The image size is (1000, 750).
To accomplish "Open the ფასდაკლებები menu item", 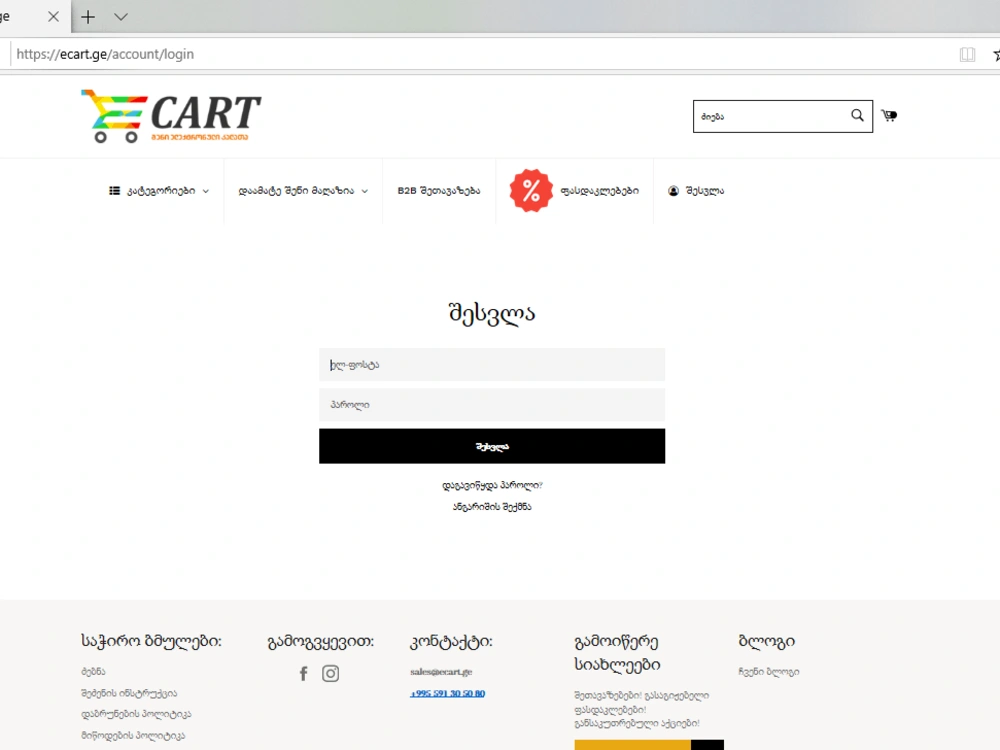I will coord(599,191).
